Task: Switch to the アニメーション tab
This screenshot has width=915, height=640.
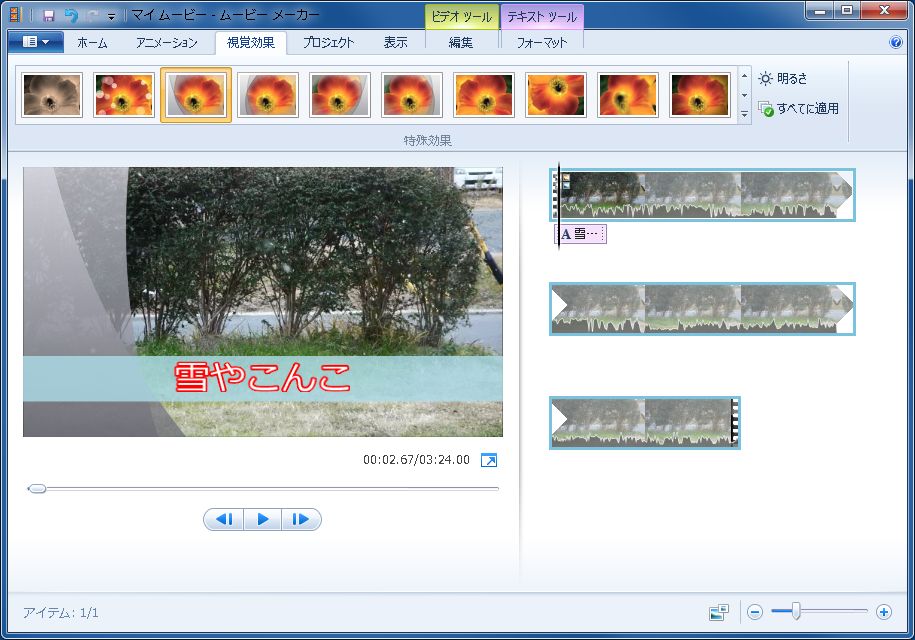Action: [x=167, y=43]
